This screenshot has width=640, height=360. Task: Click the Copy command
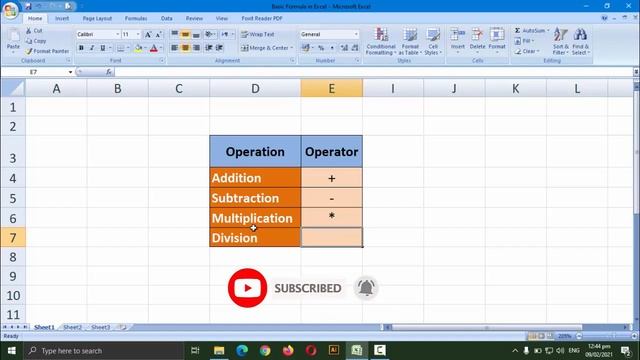pyautogui.click(x=36, y=41)
